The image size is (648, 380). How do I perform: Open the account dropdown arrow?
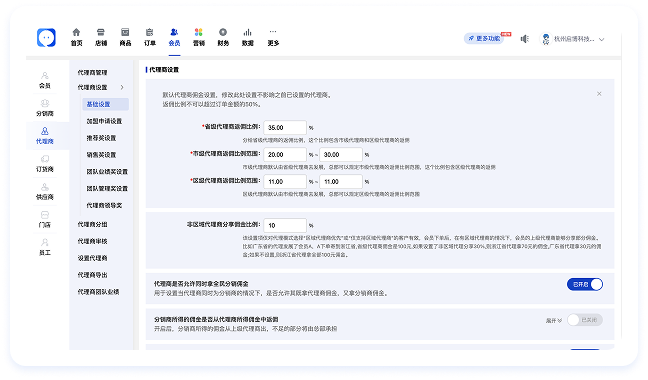(x=602, y=40)
